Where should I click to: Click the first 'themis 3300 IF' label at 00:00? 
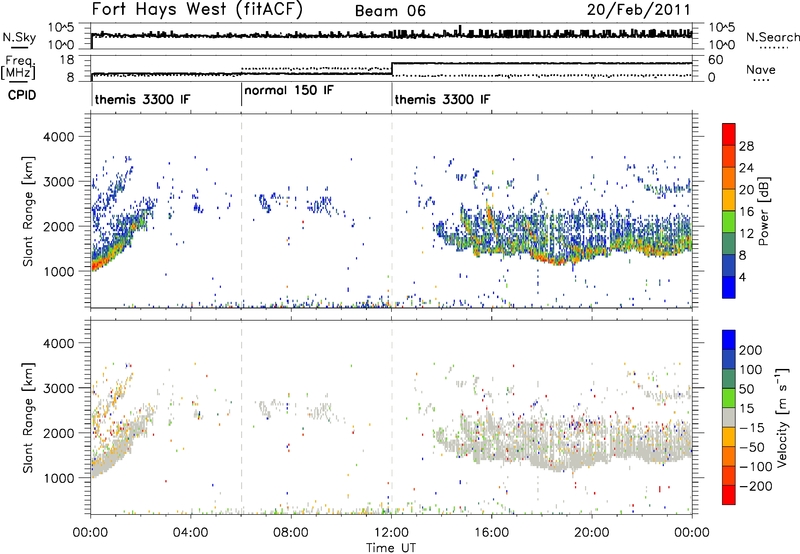142,99
